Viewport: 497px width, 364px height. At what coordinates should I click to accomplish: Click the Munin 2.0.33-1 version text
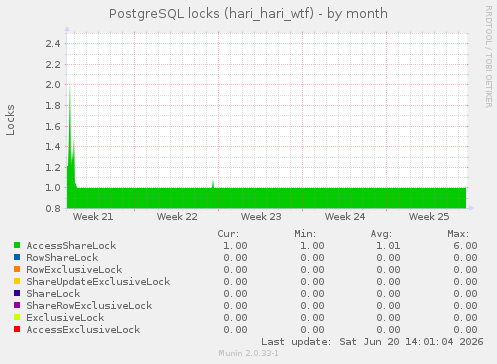(248, 353)
